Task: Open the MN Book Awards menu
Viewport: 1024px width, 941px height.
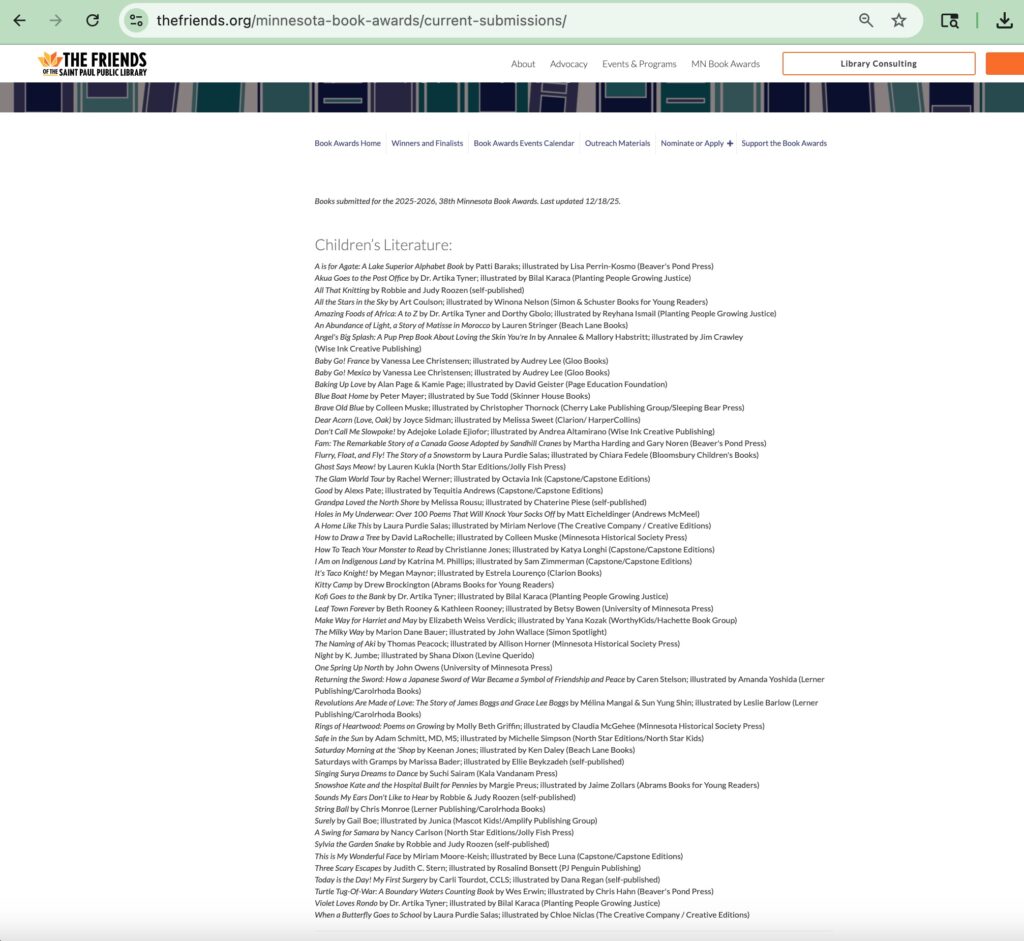Action: [725, 64]
